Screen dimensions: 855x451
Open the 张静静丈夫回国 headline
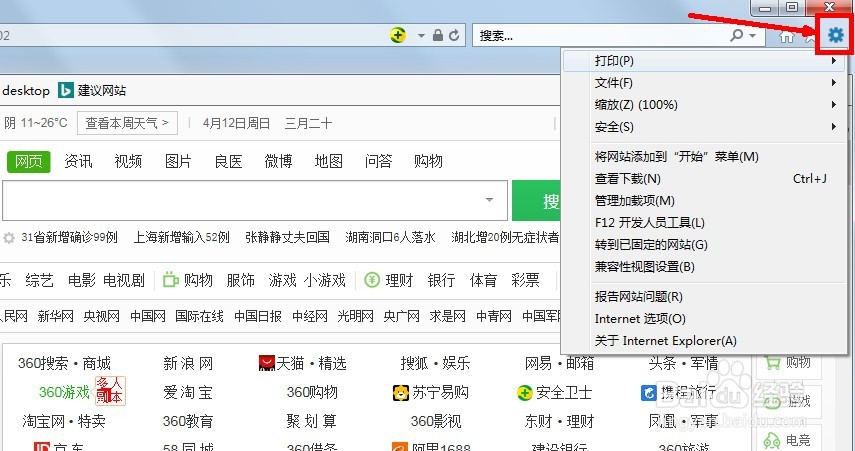coord(287,238)
